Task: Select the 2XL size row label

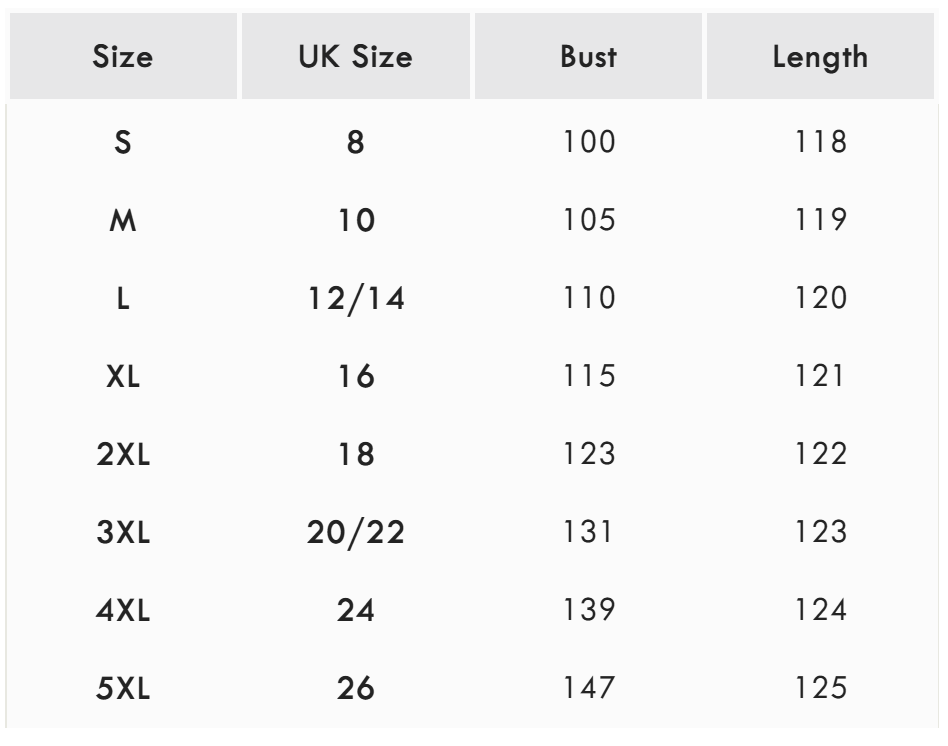Action: click(122, 455)
